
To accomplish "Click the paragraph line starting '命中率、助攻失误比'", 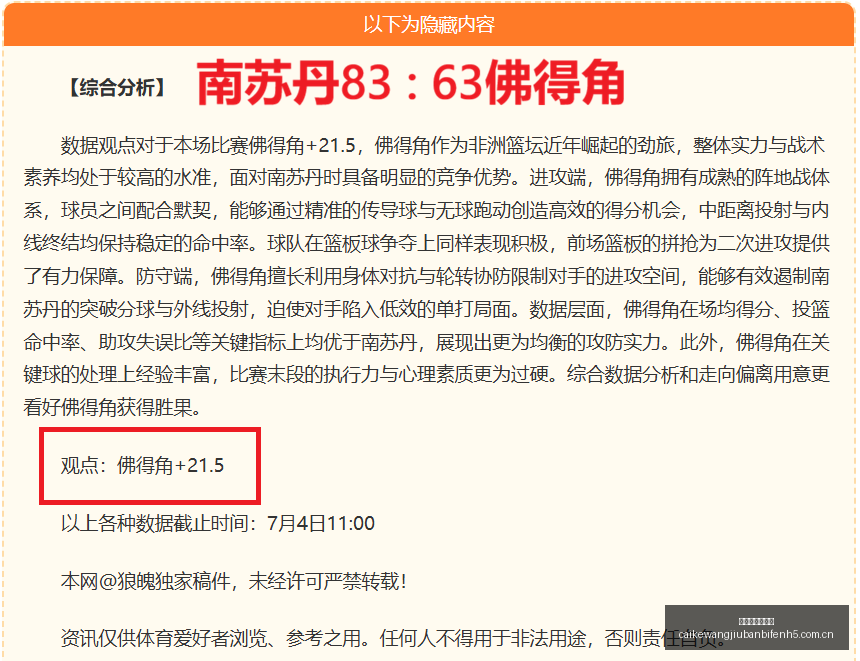I will 426,342.
